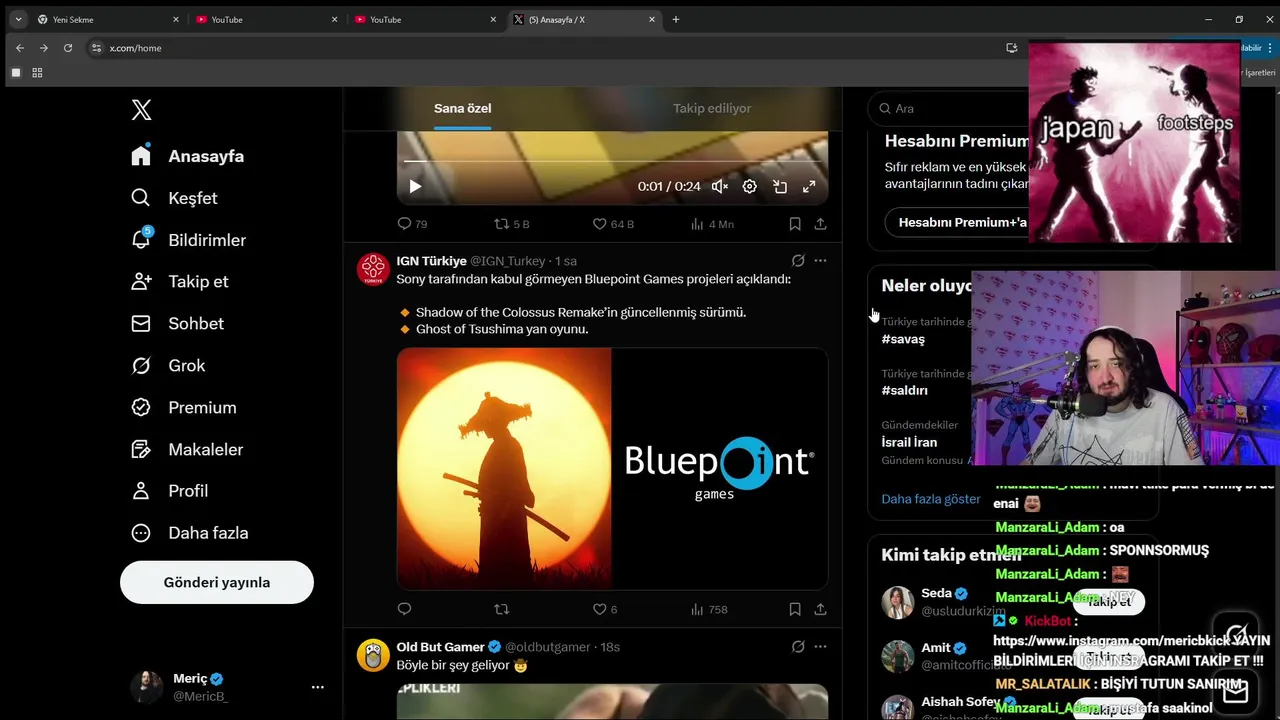Play the video in top post
This screenshot has width=1280, height=720.
tap(415, 186)
